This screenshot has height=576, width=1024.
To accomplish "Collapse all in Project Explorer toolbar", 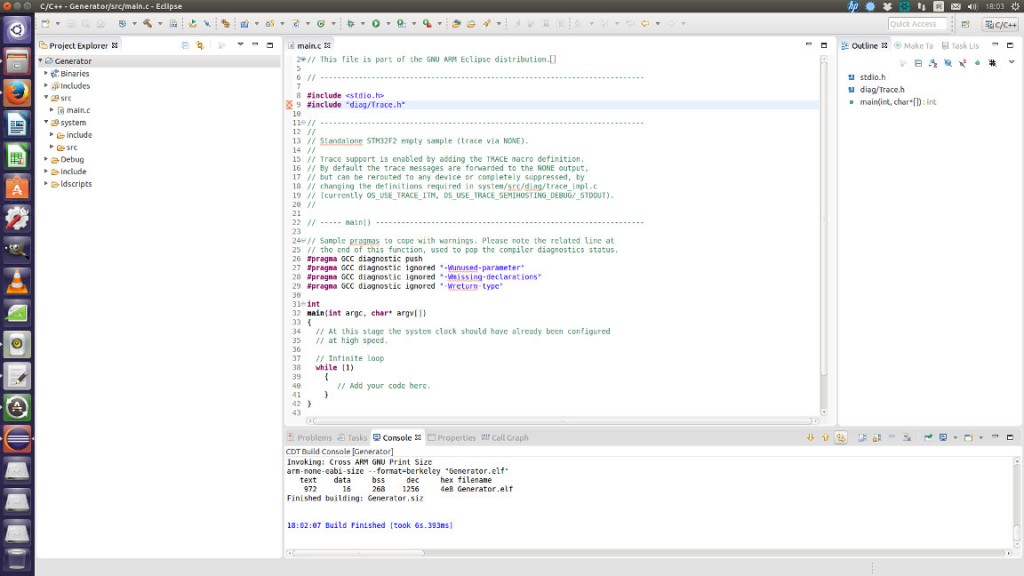I will (185, 45).
